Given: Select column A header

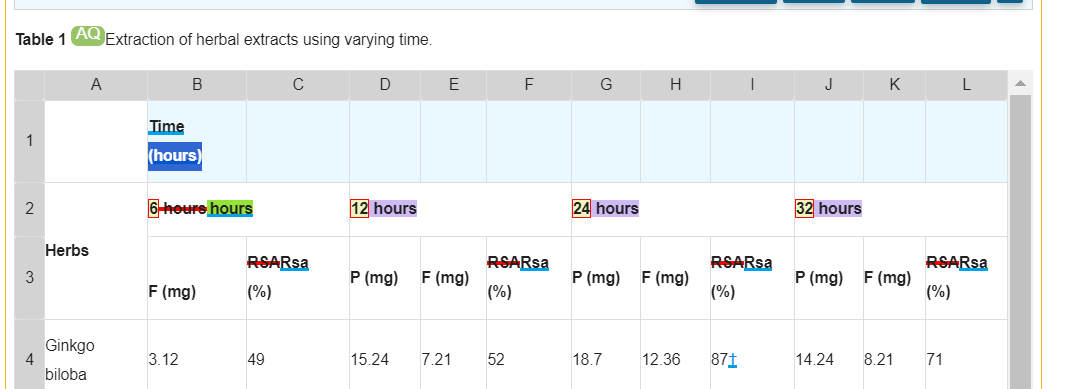Looking at the screenshot, I should tap(96, 85).
